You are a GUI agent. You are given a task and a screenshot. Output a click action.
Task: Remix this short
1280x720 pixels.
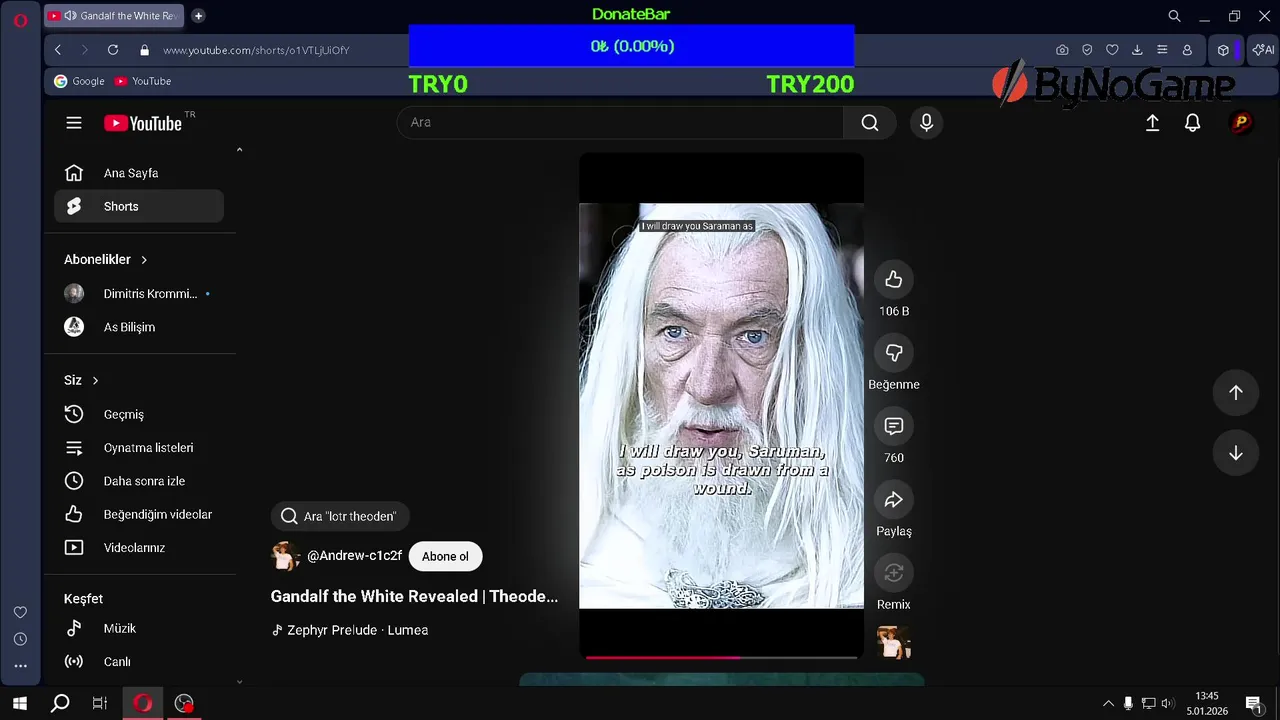(x=894, y=573)
